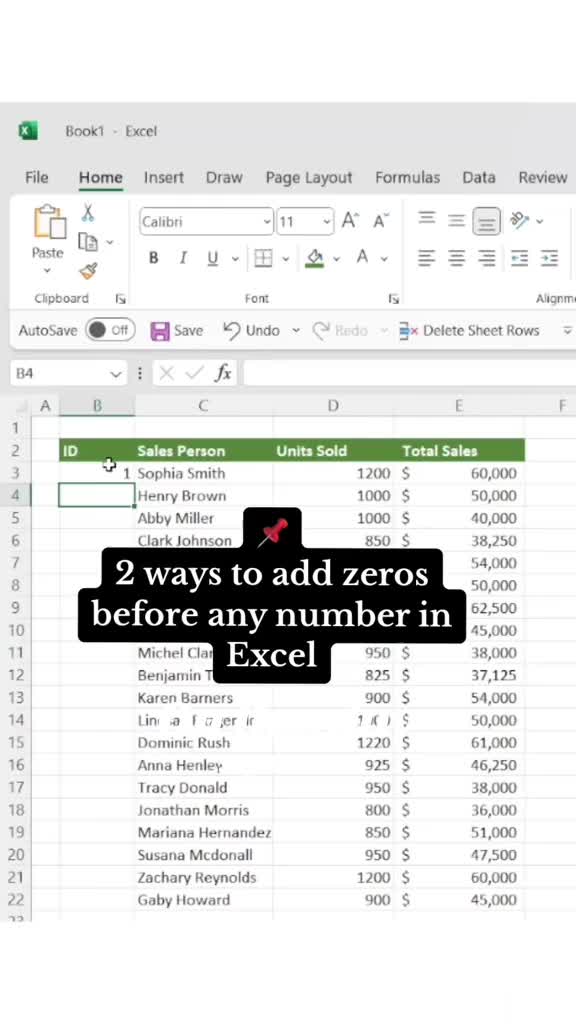This screenshot has height=1024, width=576.
Task: Center text horizontally
Action: (x=456, y=258)
